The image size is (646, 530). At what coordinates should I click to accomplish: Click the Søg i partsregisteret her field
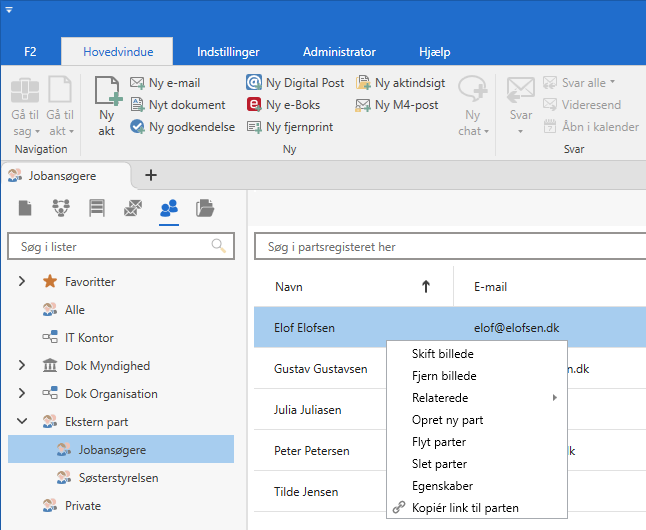[x=450, y=246]
